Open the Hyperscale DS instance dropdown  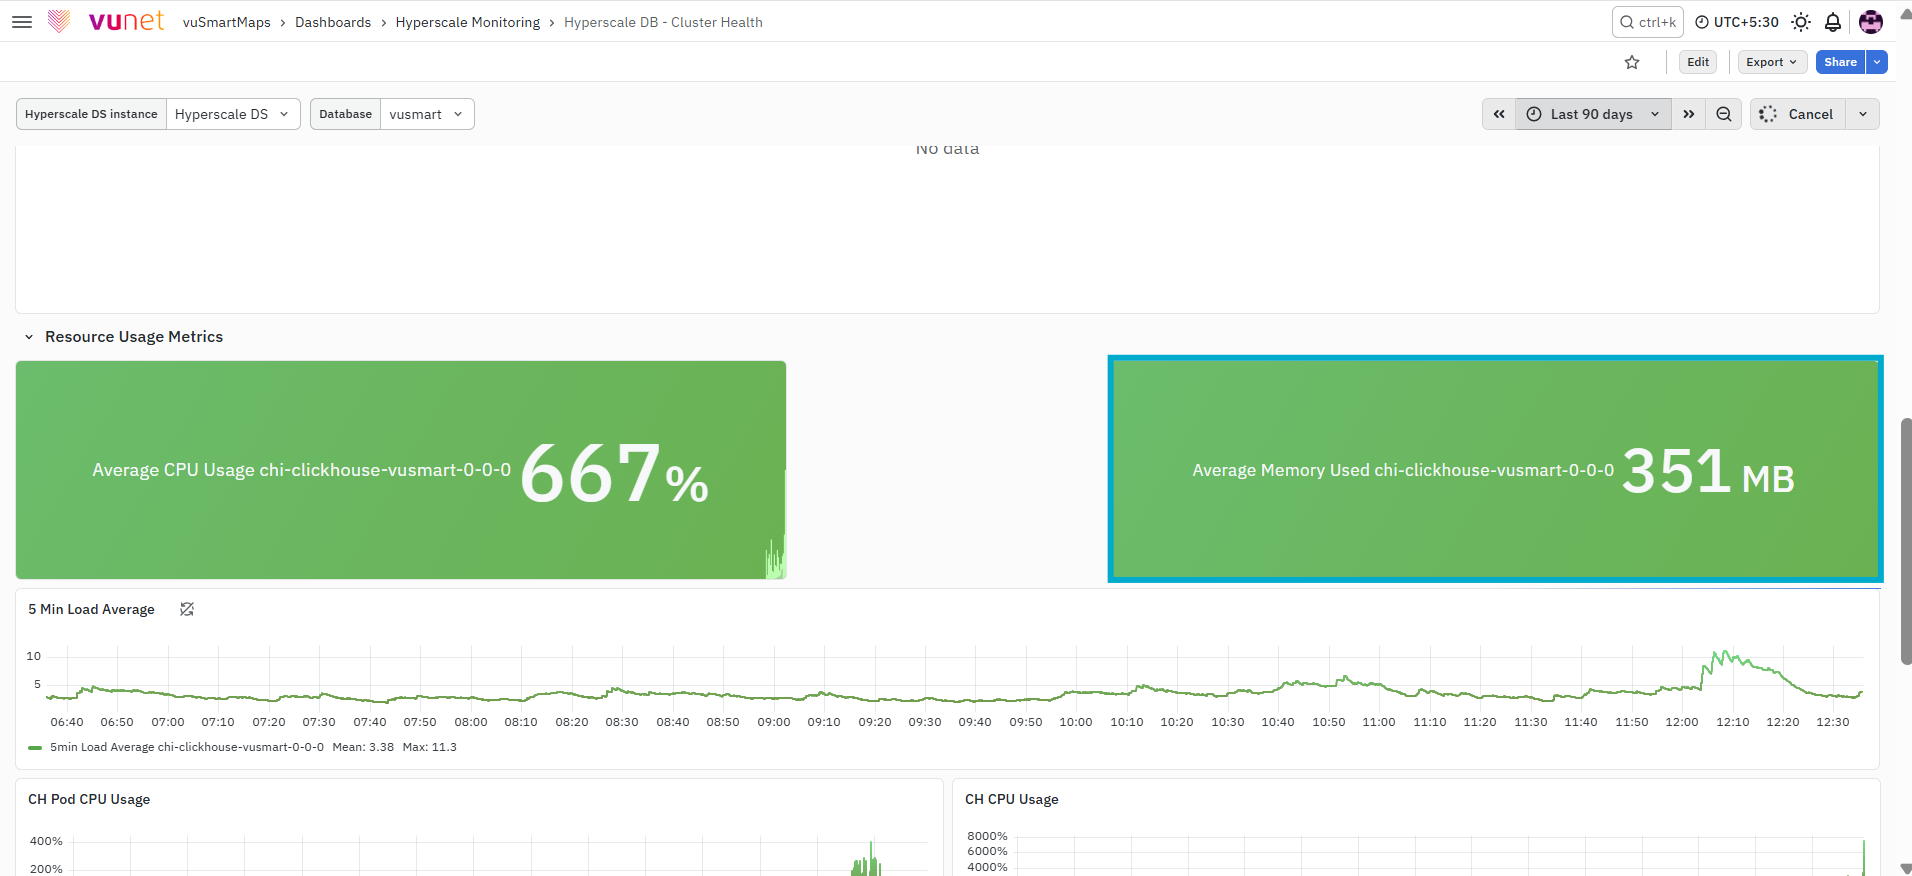pos(233,114)
